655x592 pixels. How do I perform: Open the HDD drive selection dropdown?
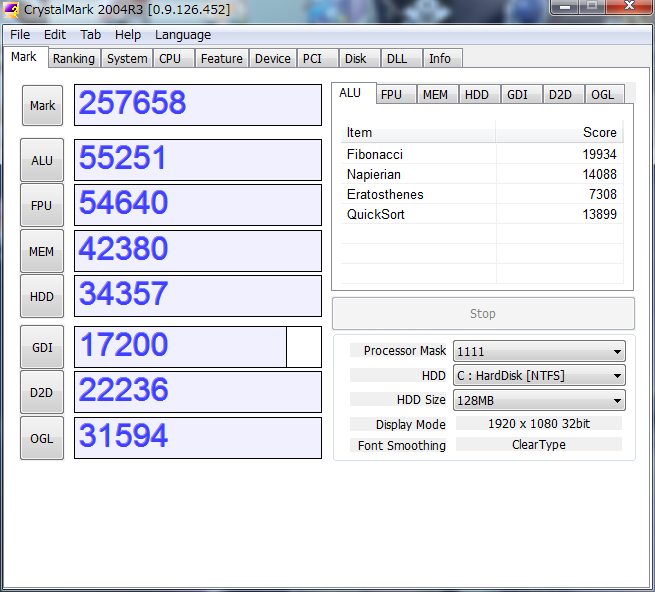(x=539, y=375)
